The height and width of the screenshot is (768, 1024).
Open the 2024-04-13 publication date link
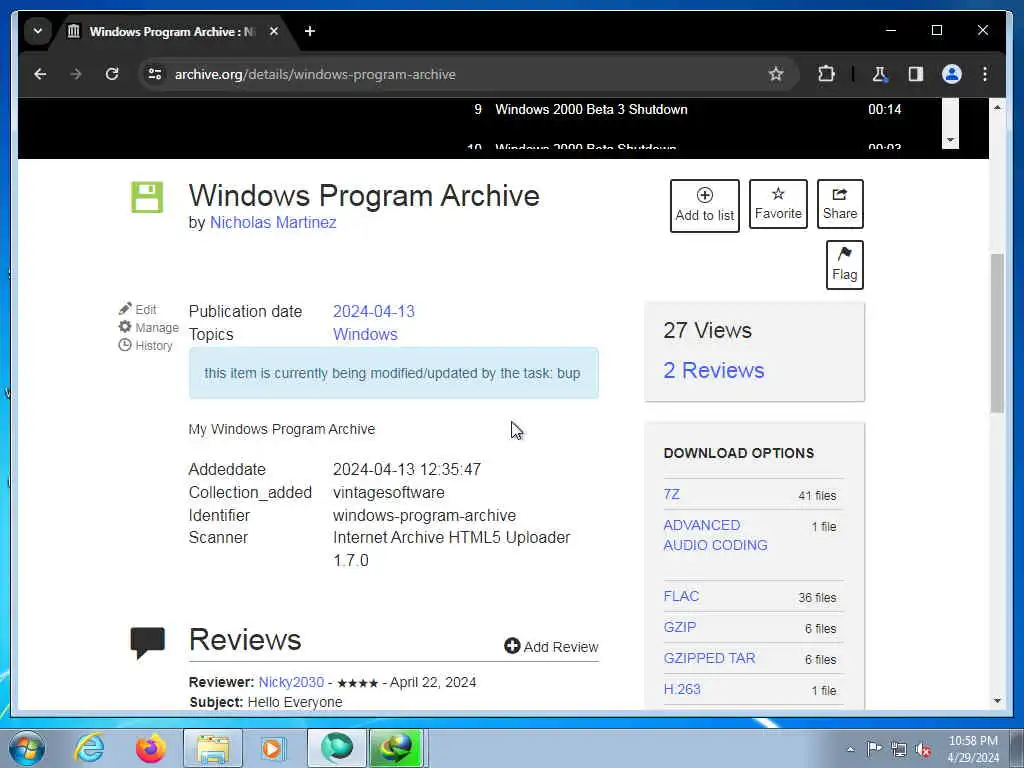click(x=374, y=312)
